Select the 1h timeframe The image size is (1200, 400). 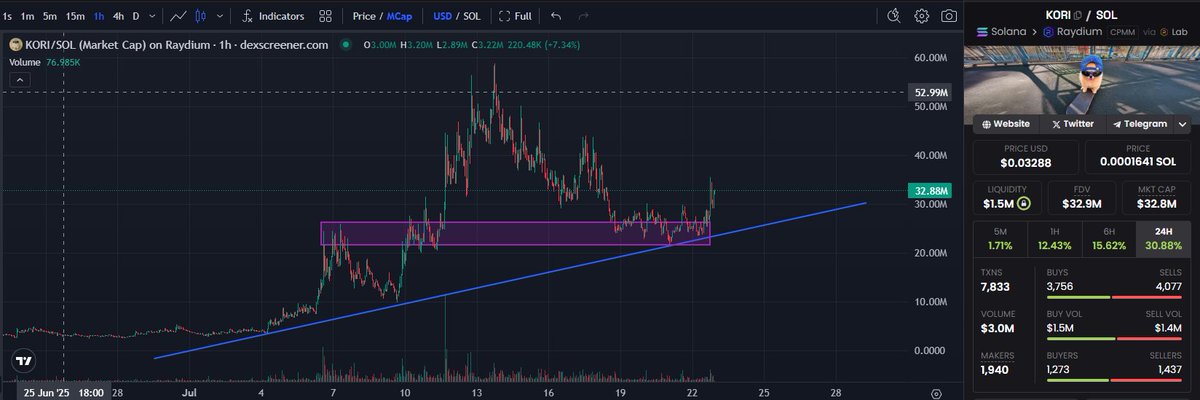[x=100, y=16]
